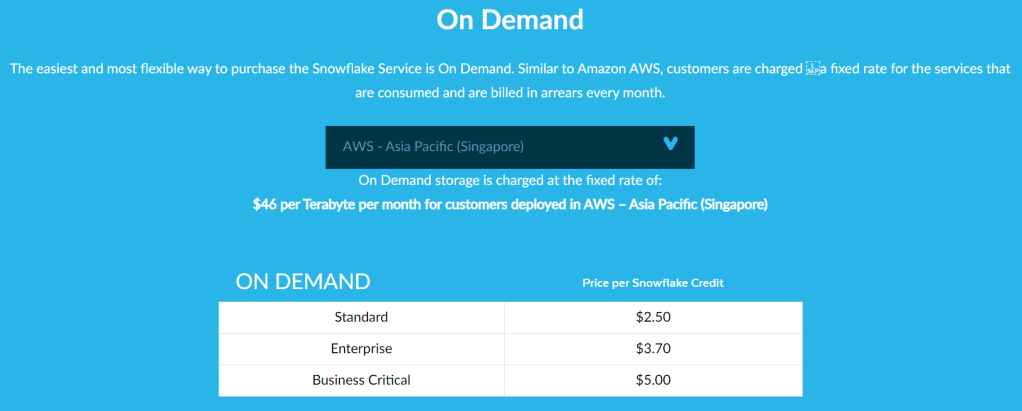Click the "ON DEMAND" table title
Viewport: 1022px width, 411px height.
pos(303,282)
